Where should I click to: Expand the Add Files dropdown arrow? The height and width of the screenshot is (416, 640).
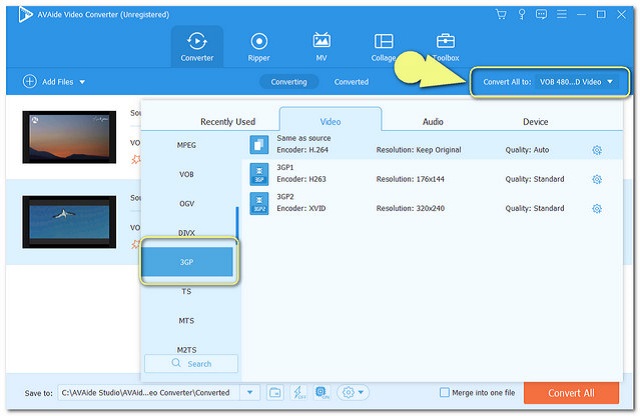pos(82,82)
